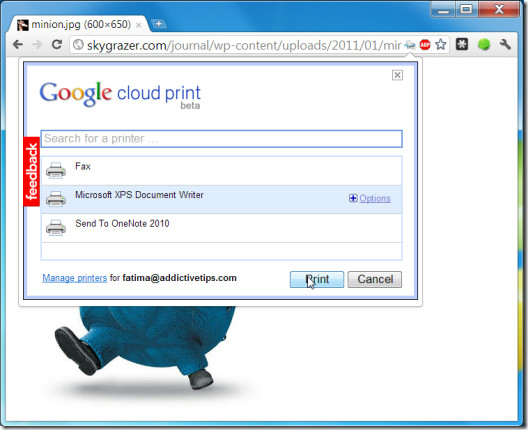Click the green circle extension icon
528x430 pixels.
(x=484, y=44)
